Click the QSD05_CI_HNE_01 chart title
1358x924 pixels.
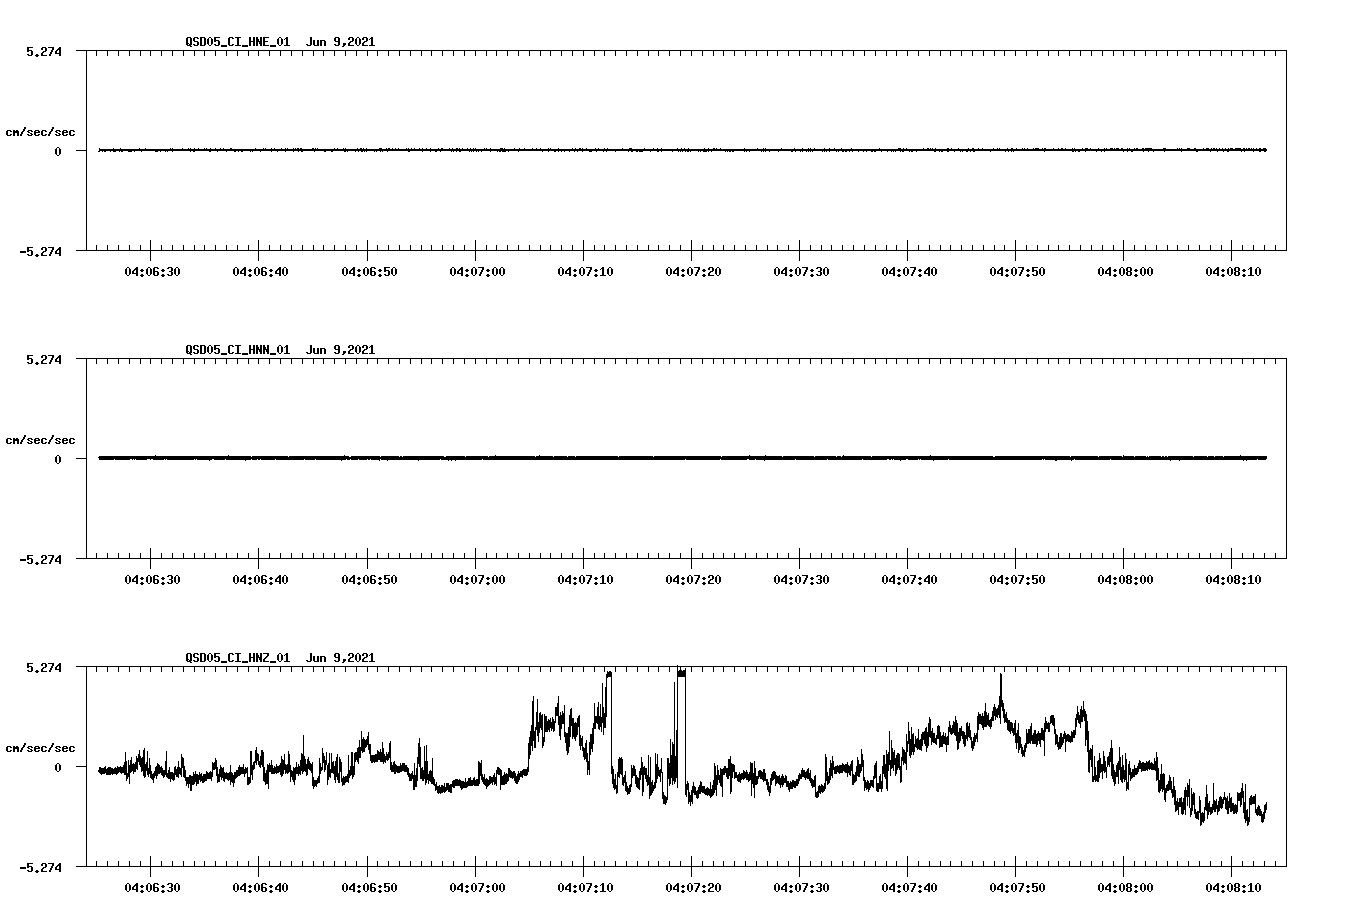(280, 42)
